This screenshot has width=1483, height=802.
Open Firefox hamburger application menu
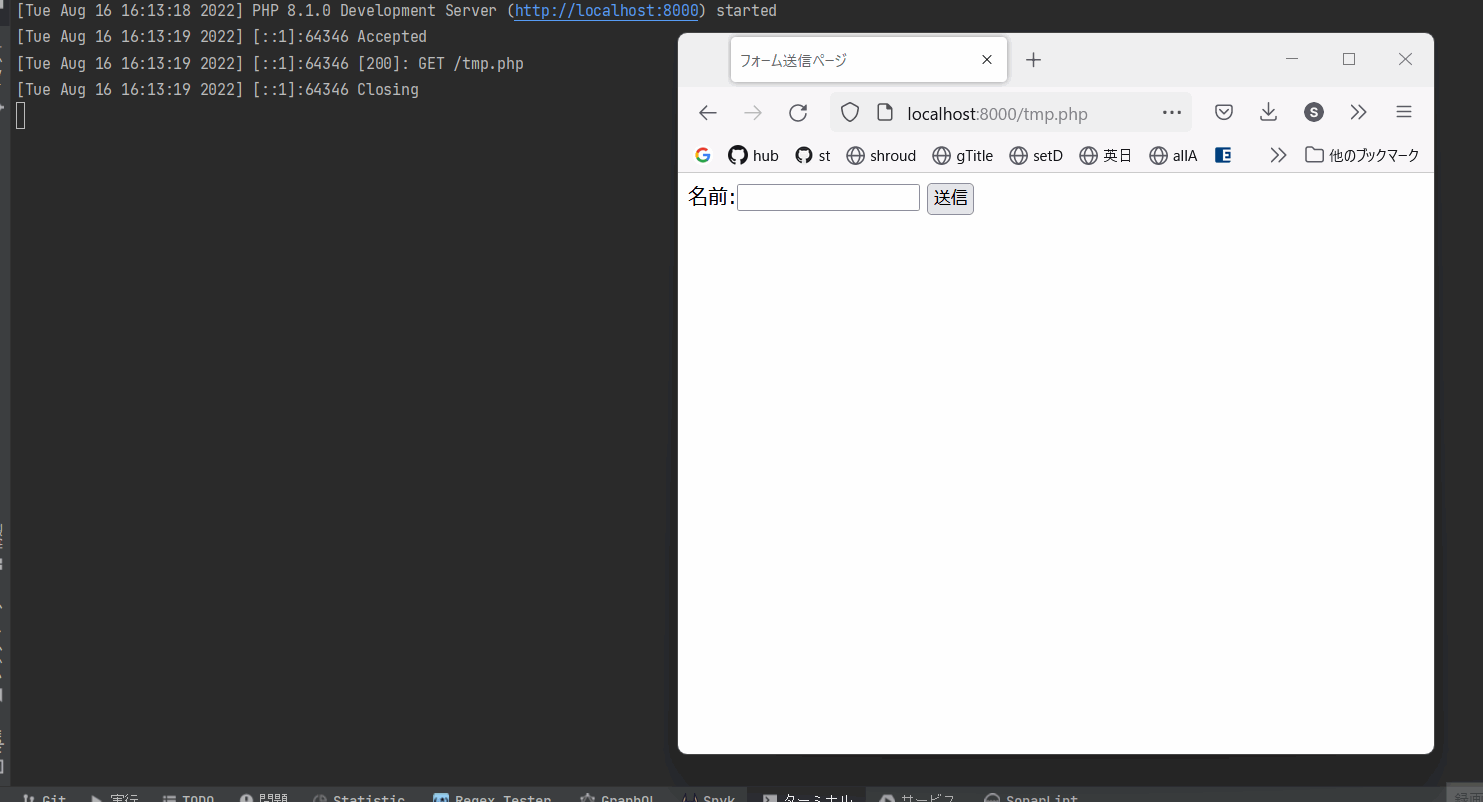[1403, 113]
